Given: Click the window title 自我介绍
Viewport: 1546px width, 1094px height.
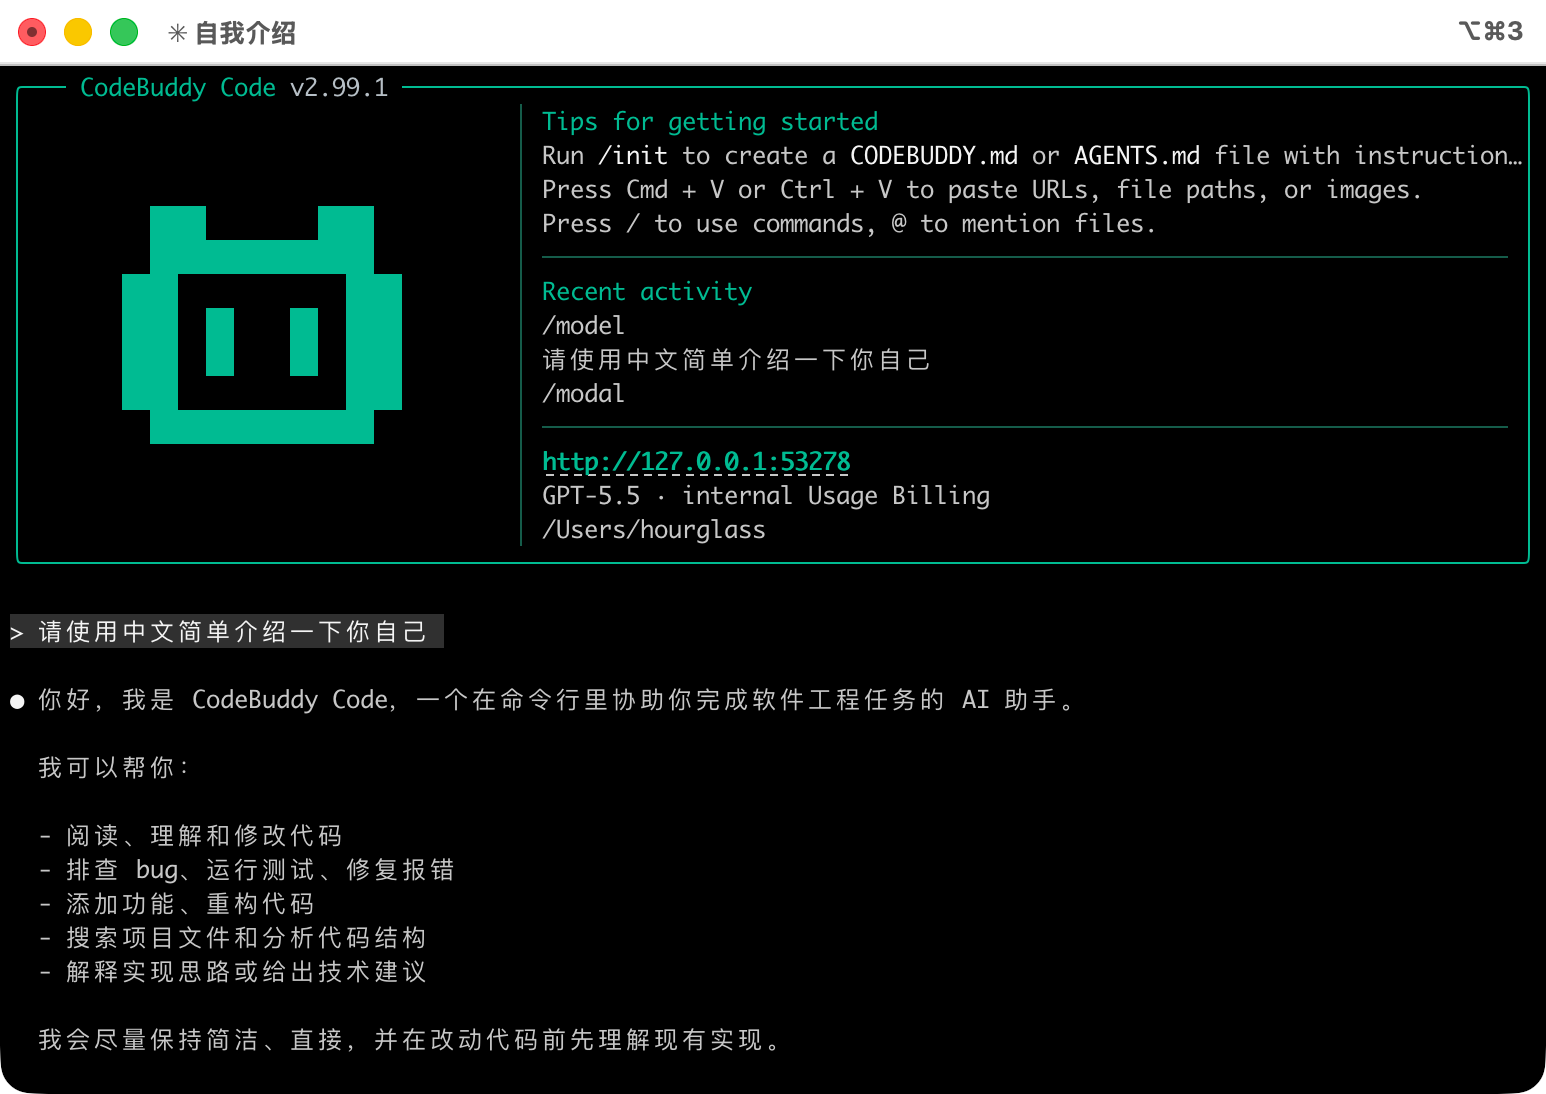Looking at the screenshot, I should pyautogui.click(x=245, y=33).
